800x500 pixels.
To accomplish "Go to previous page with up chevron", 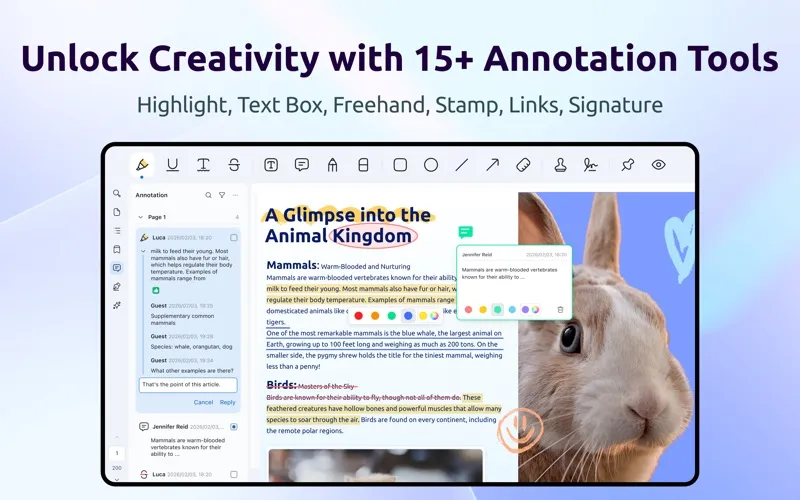I will (x=117, y=438).
